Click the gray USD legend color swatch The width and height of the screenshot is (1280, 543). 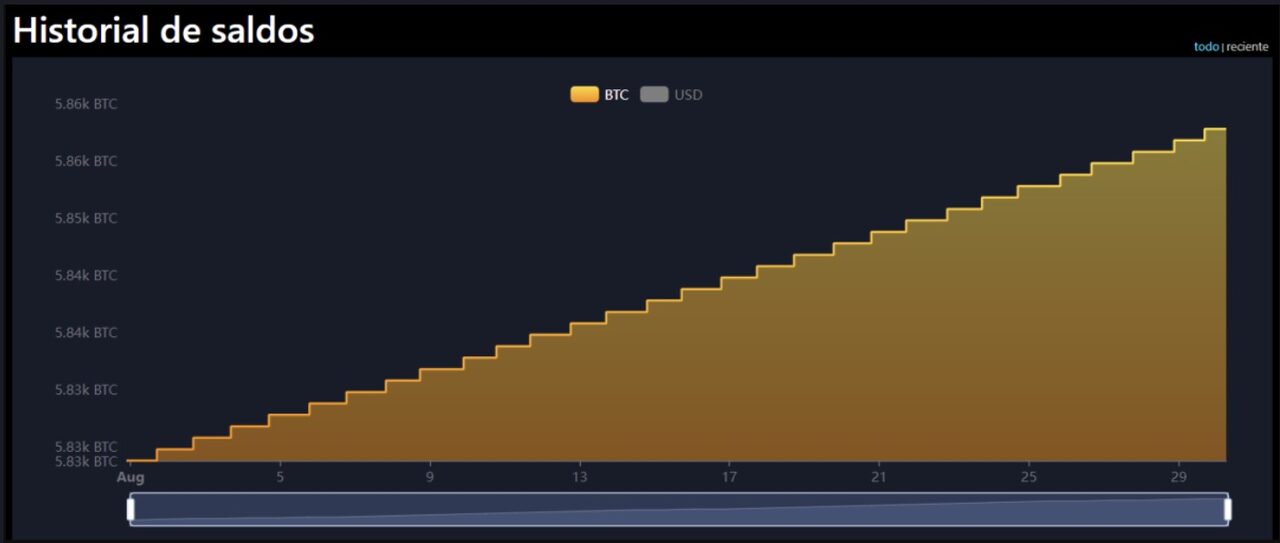(x=654, y=95)
